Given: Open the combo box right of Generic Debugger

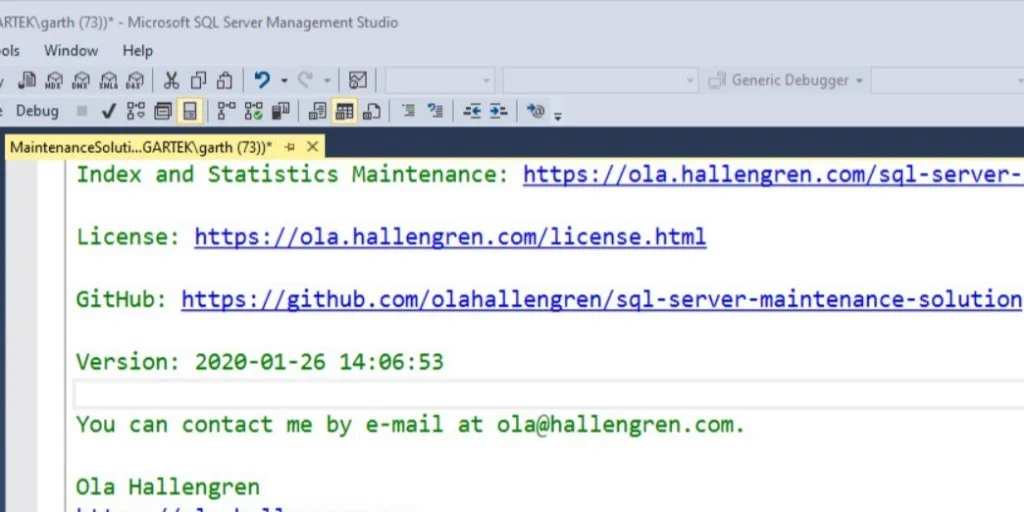Looking at the screenshot, I should coord(947,80).
